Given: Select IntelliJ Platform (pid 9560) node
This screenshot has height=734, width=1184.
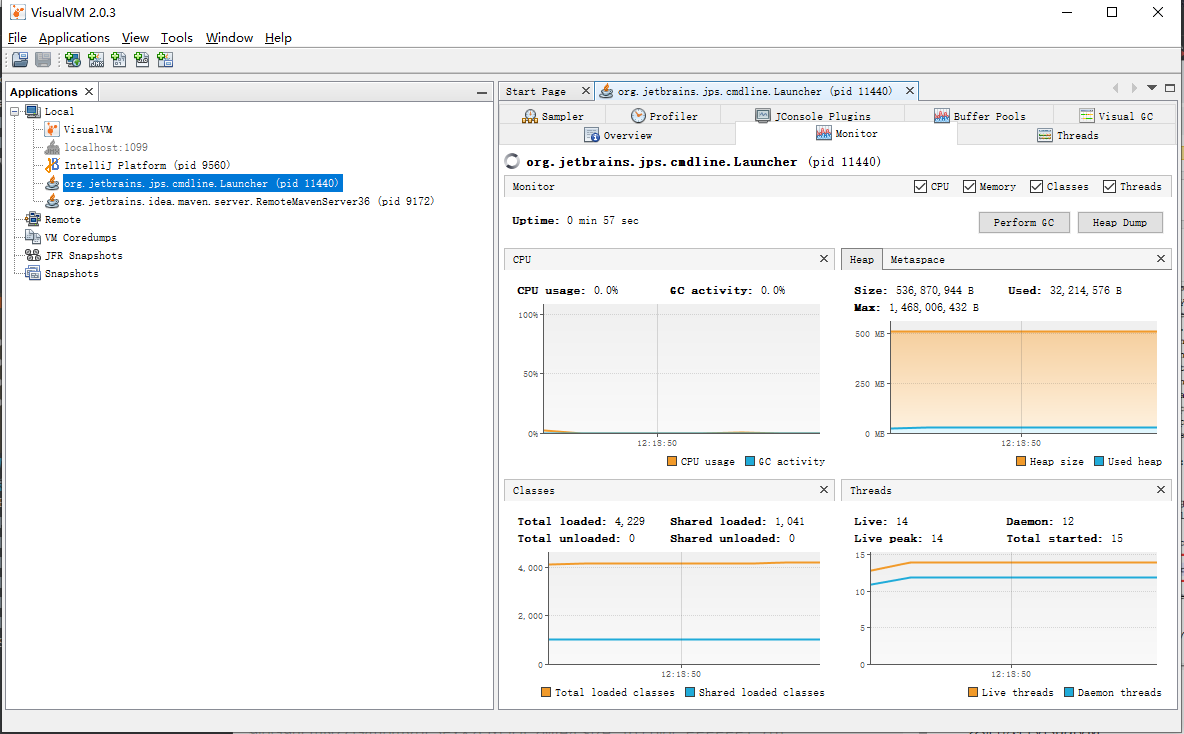Looking at the screenshot, I should click(146, 165).
